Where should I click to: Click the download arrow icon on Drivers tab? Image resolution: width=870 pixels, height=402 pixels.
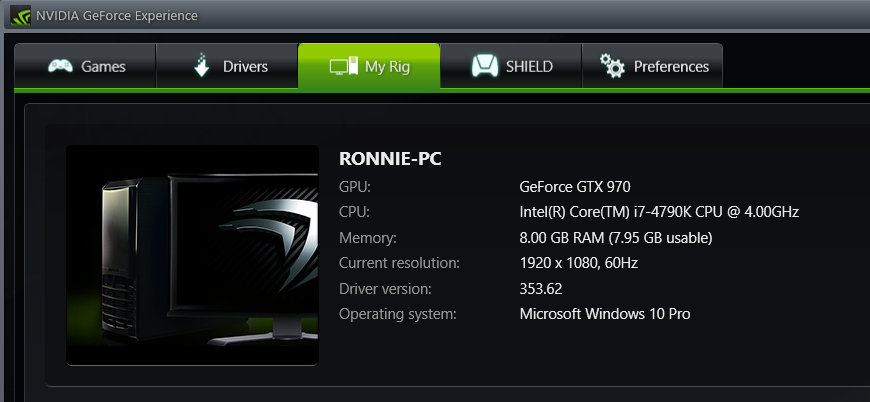coord(201,65)
